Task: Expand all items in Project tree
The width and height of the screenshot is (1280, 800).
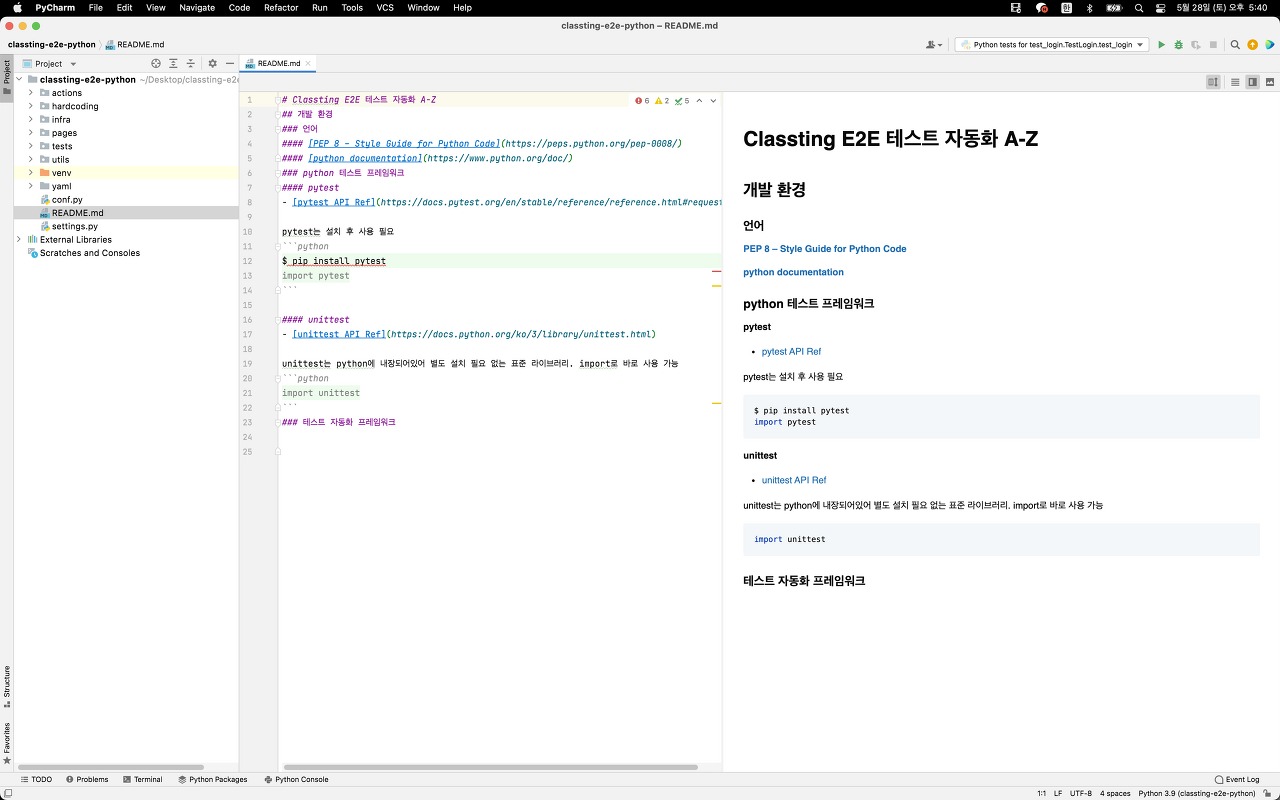Action: (173, 63)
